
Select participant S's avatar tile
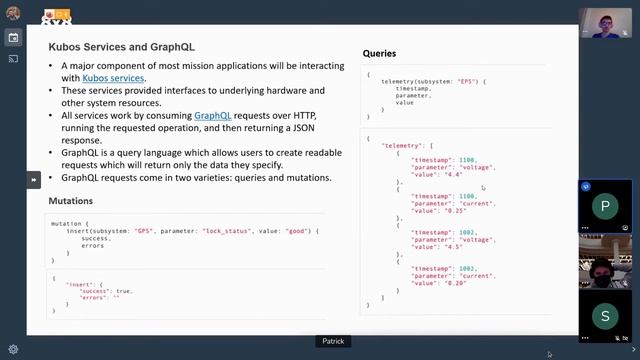[x=605, y=316]
